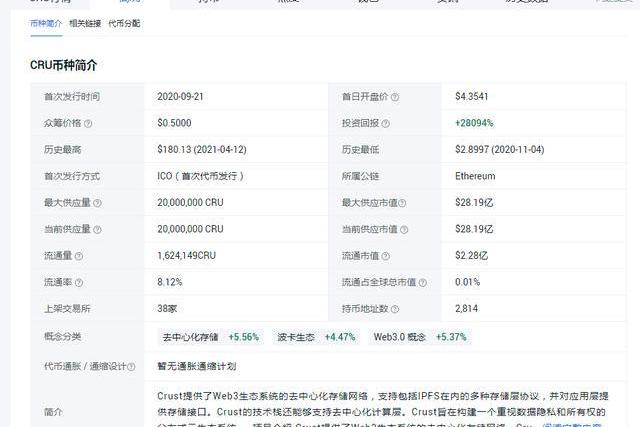The height and width of the screenshot is (427, 640).
Task: Select the 代币分配 tab
Action: click(124, 23)
